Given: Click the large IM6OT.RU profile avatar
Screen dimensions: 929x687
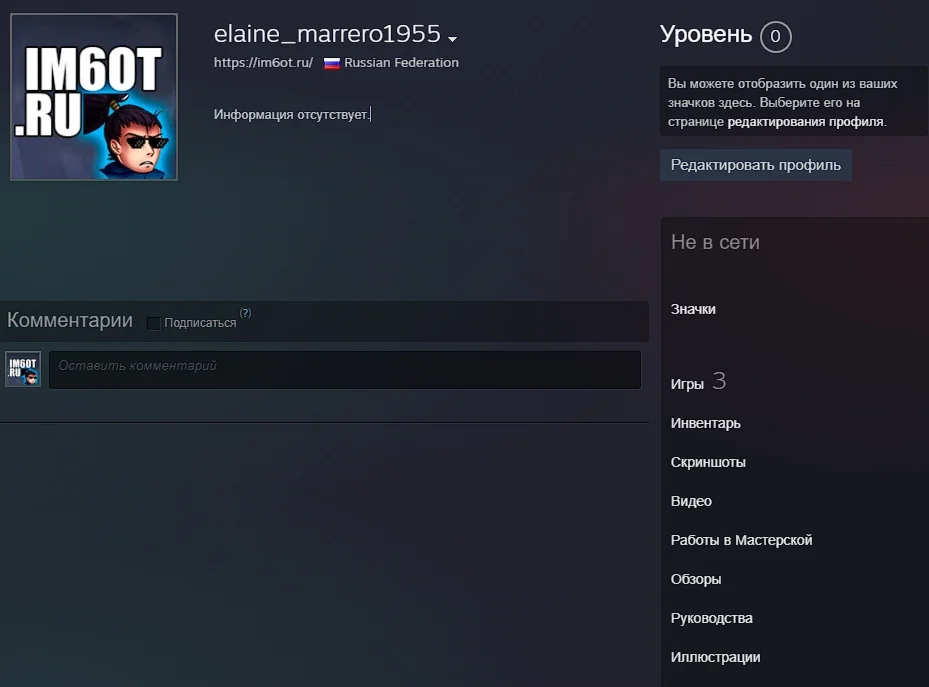Looking at the screenshot, I should [94, 97].
